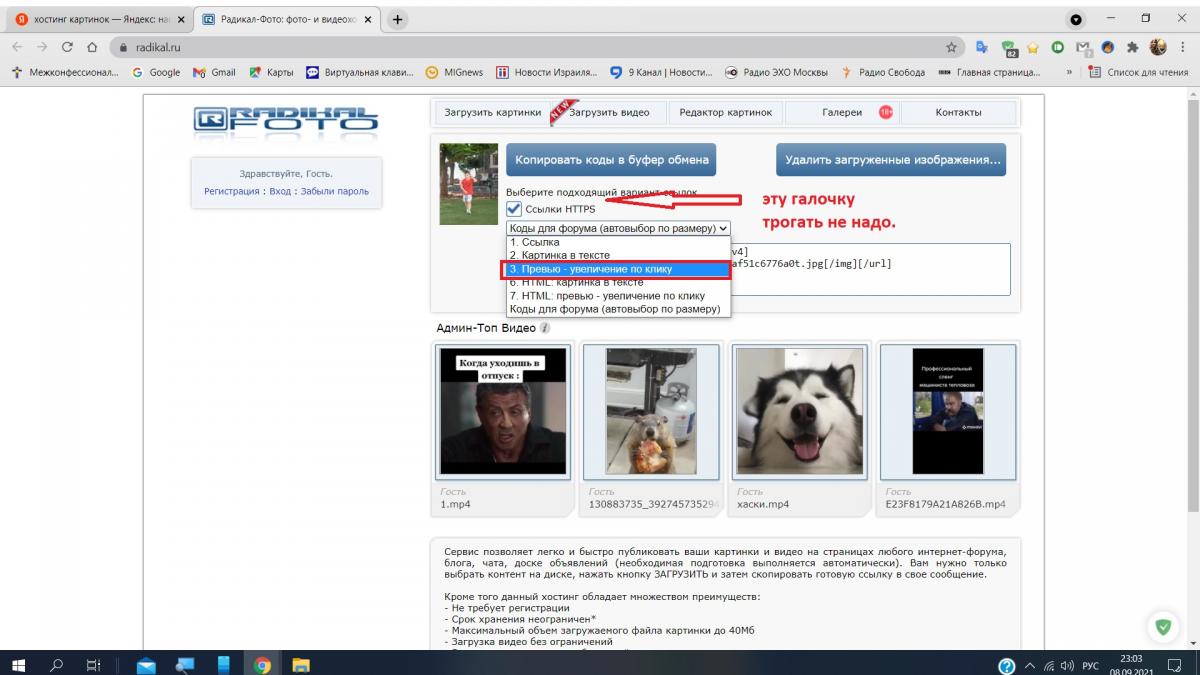Follow the Регистрация link
This screenshot has width=1200, height=675.
click(232, 191)
